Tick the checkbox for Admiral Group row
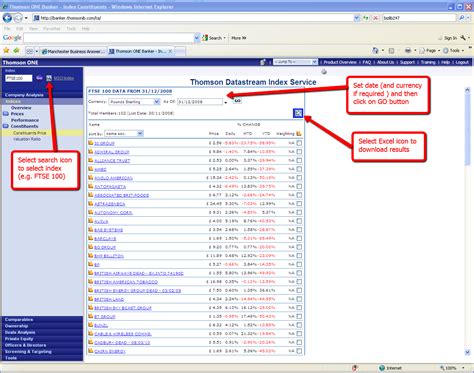Viewport: 474px width, 373px height. 299,151
